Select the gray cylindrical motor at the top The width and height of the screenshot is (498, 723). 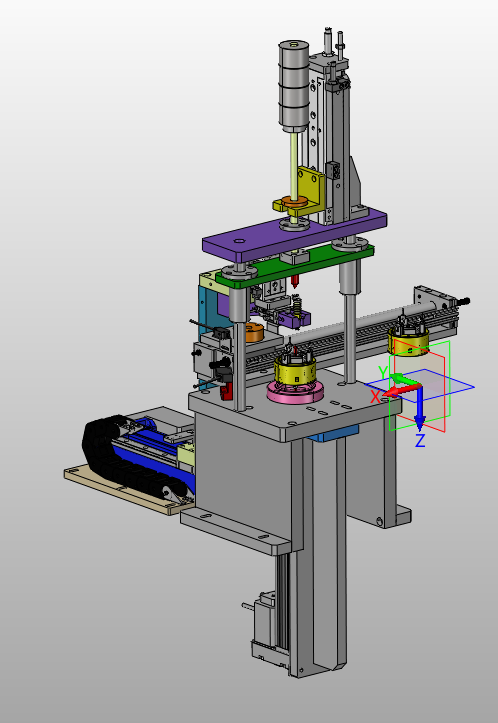click(x=293, y=86)
